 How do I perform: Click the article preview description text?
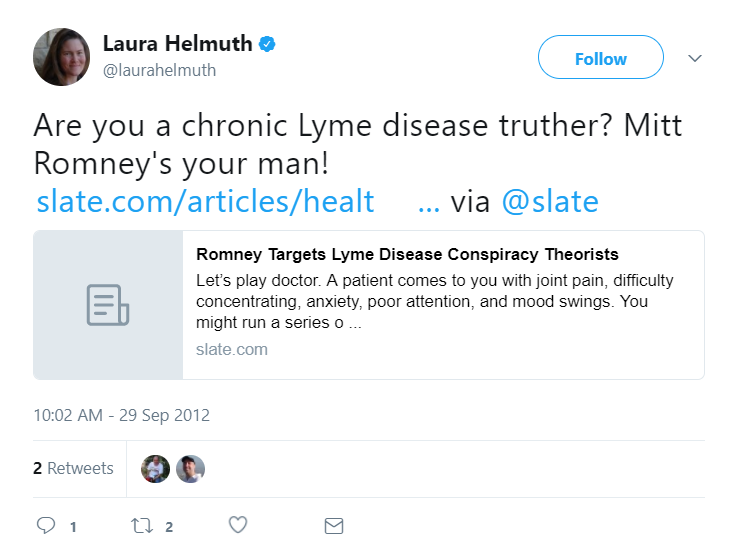coord(434,301)
